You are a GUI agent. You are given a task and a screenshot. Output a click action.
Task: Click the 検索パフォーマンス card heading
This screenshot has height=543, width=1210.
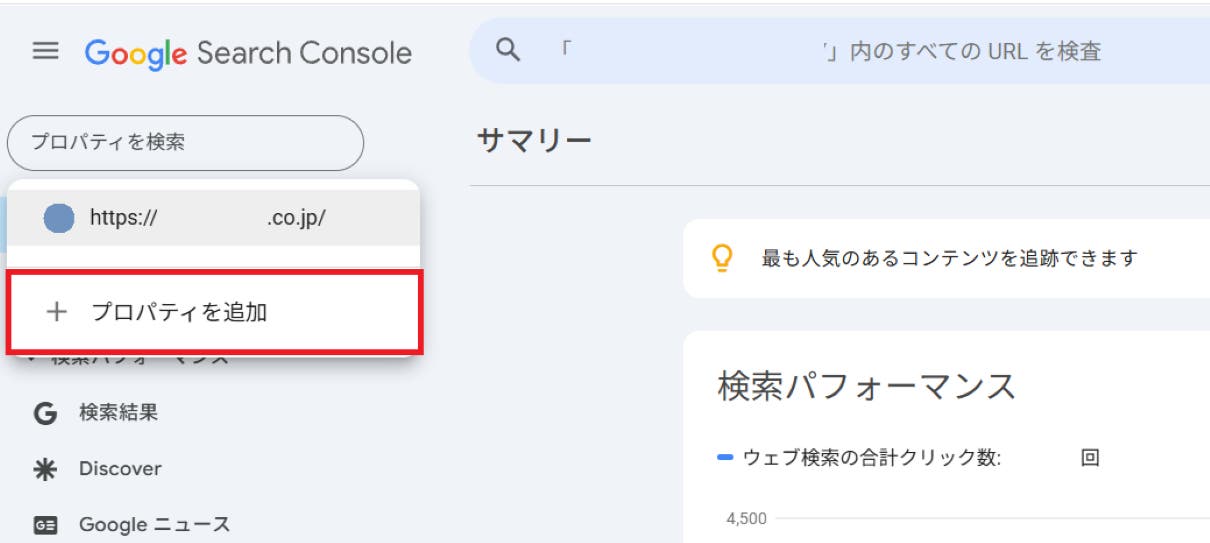[x=867, y=386]
